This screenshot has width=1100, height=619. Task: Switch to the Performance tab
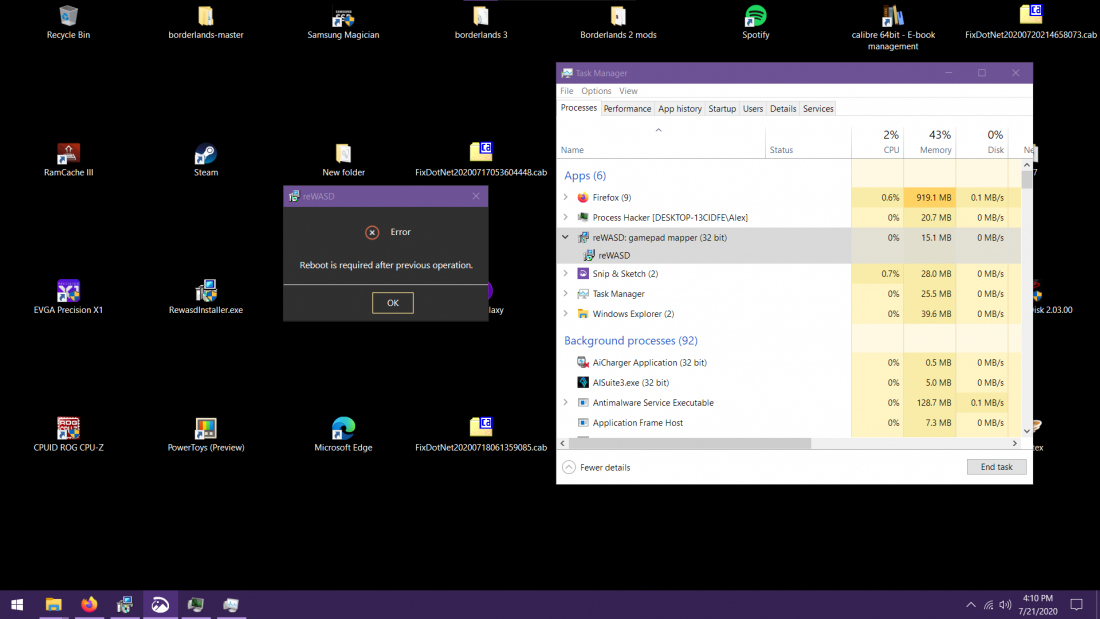(x=627, y=109)
